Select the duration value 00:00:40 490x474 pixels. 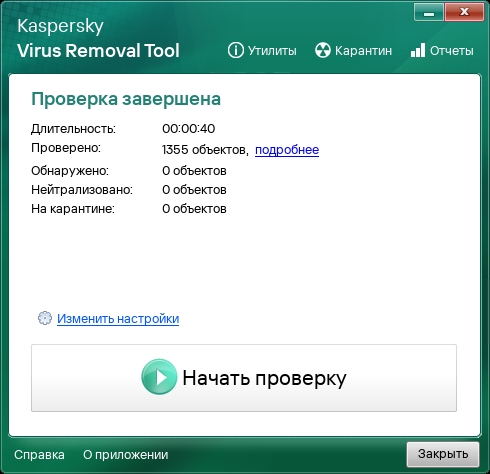coord(189,129)
